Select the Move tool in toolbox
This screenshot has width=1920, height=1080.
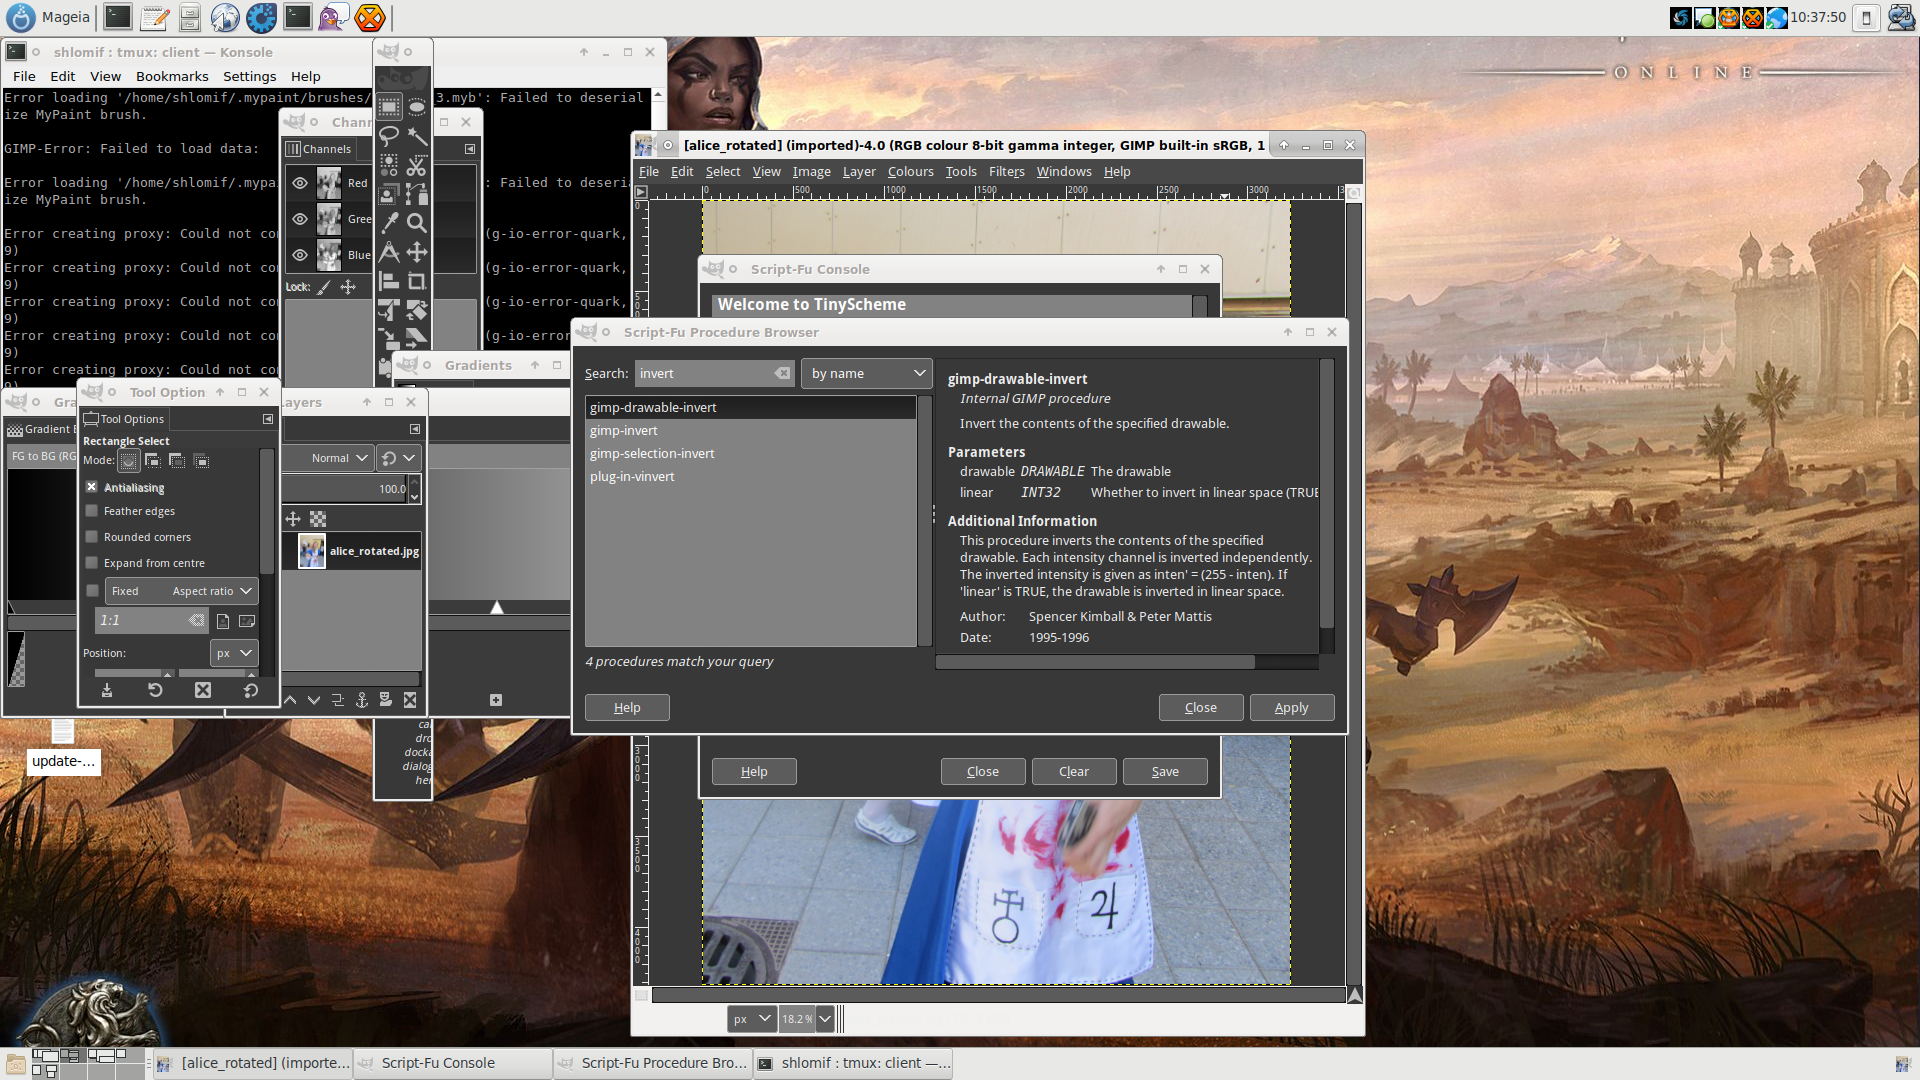tap(417, 252)
